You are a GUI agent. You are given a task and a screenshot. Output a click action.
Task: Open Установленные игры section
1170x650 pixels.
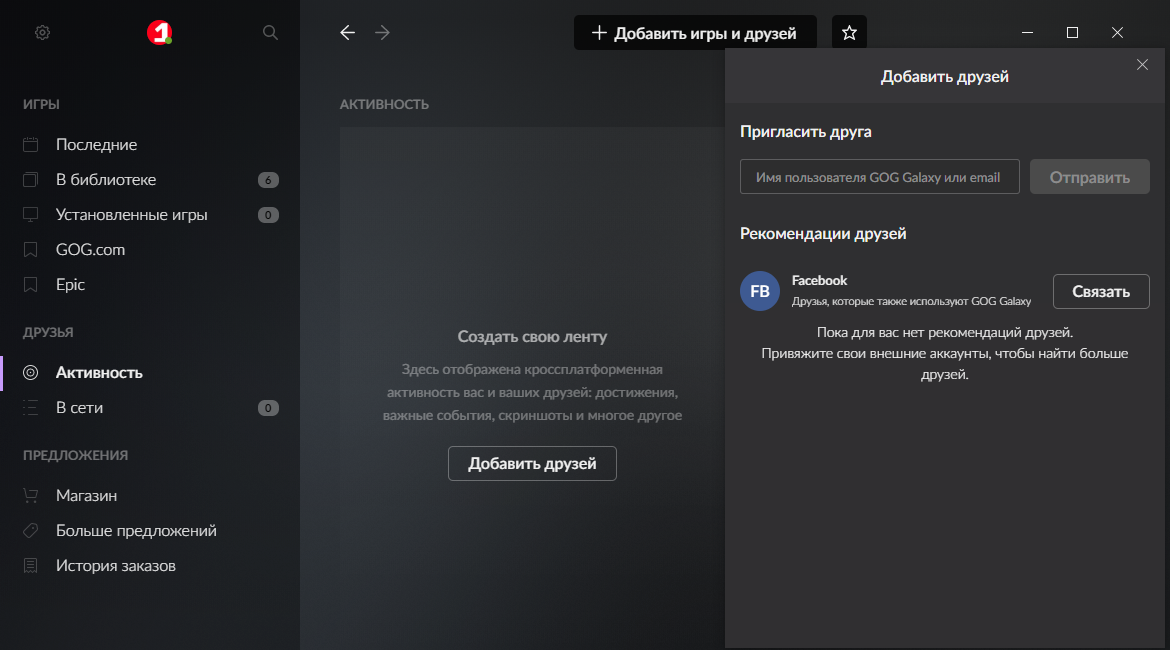tap(131, 215)
